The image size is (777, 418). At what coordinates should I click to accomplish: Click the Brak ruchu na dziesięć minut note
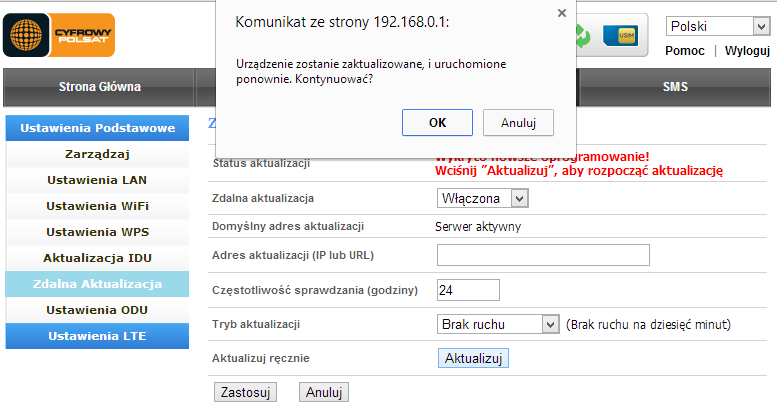(x=648, y=325)
